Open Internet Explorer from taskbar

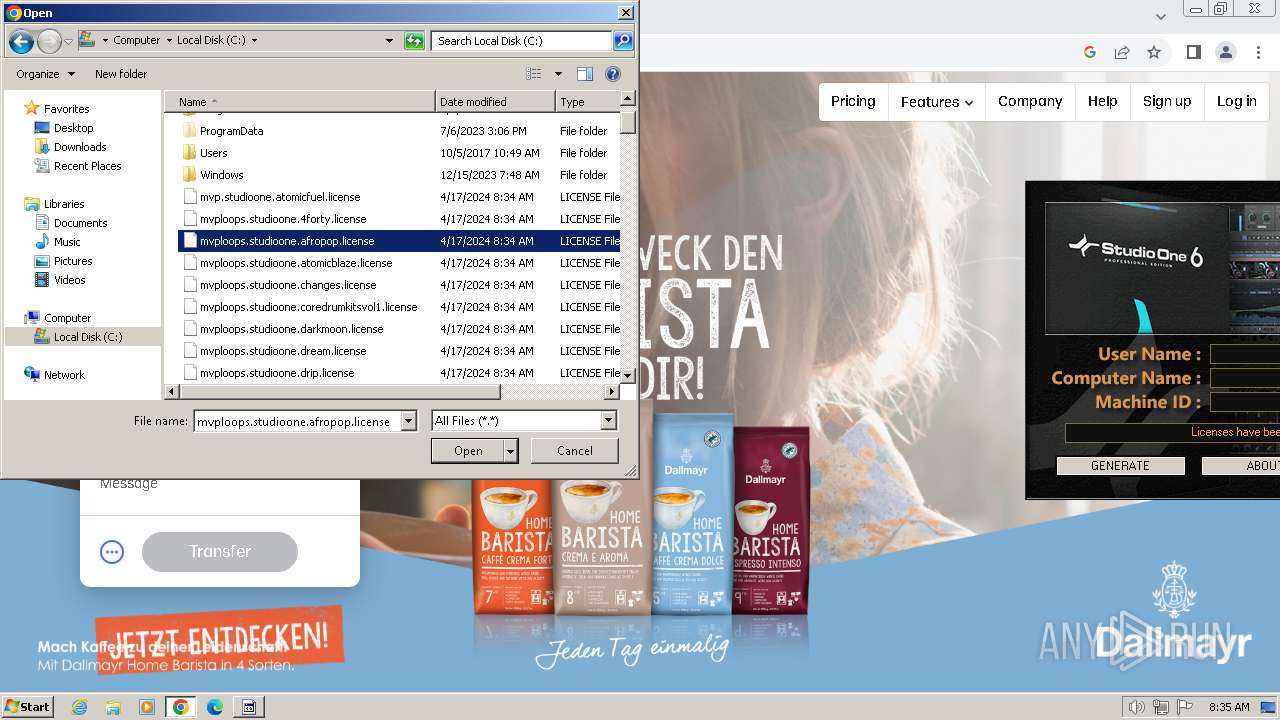(x=79, y=707)
